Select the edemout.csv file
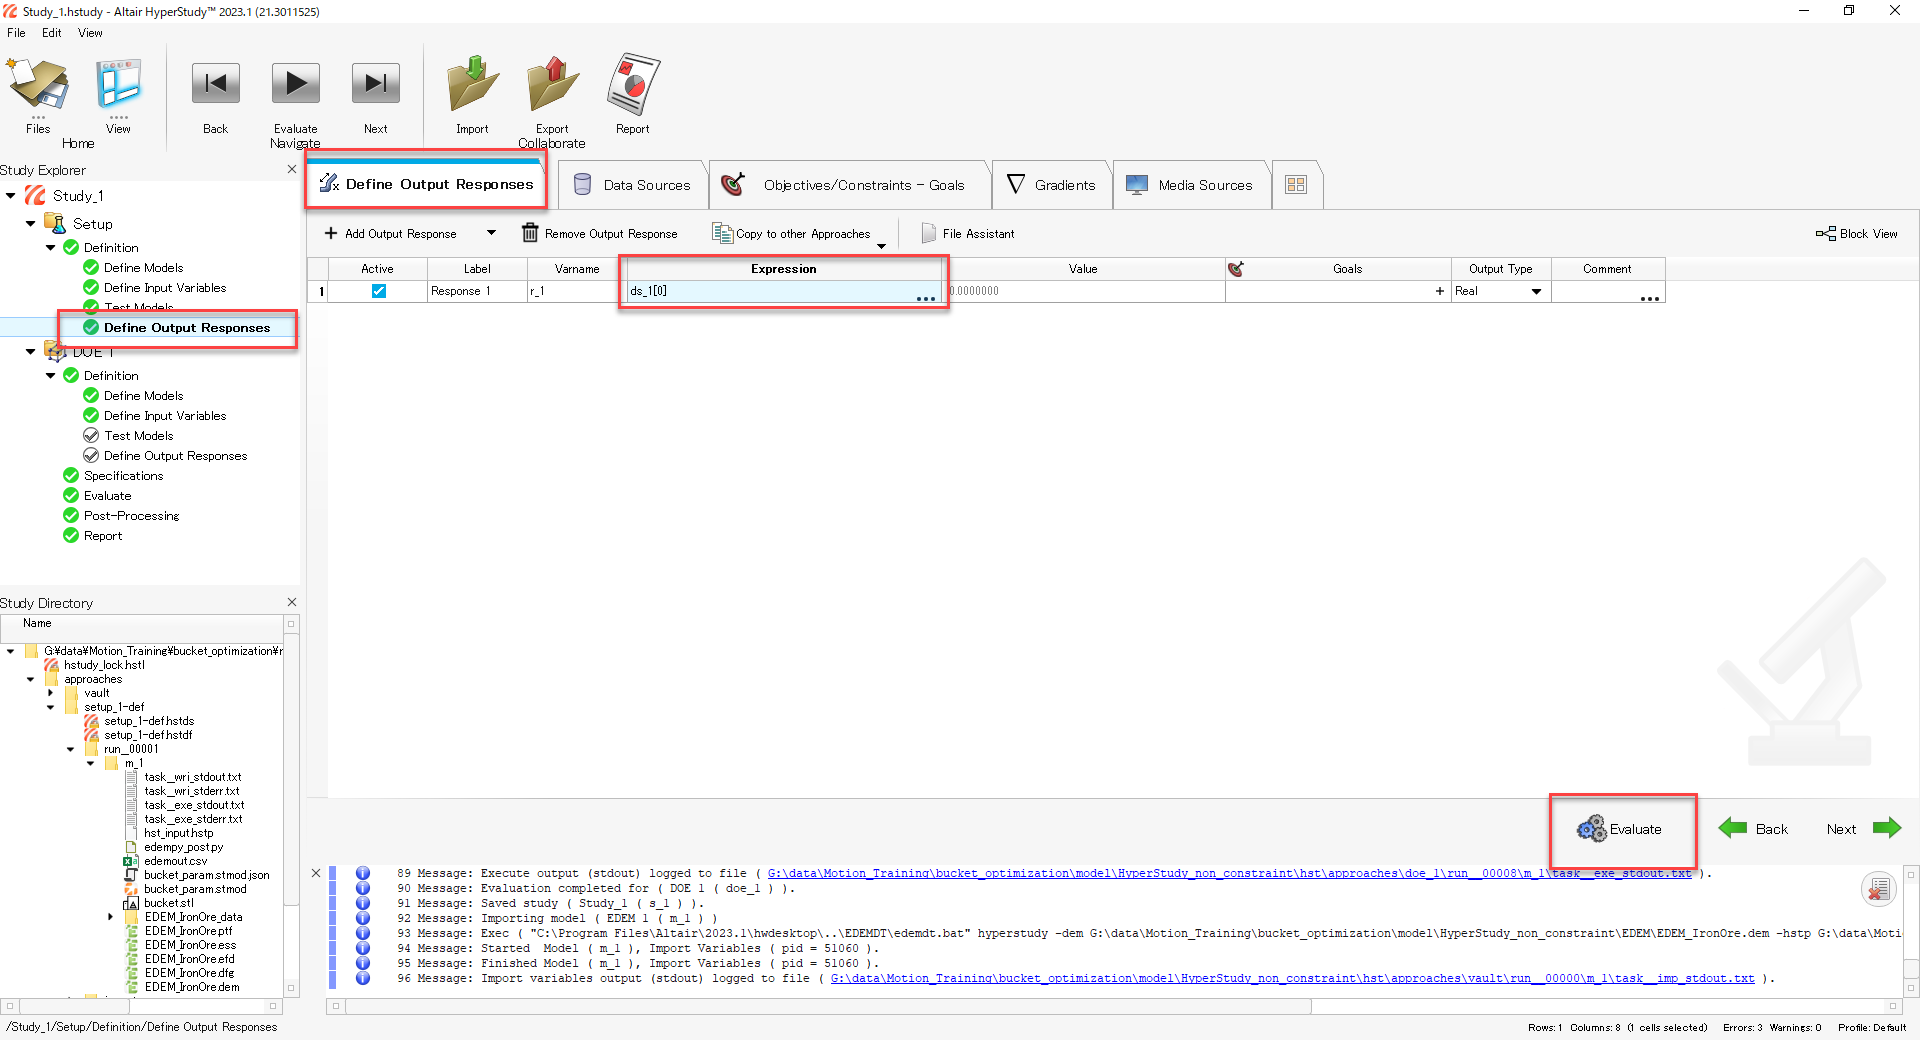The width and height of the screenshot is (1920, 1040). tap(176, 861)
